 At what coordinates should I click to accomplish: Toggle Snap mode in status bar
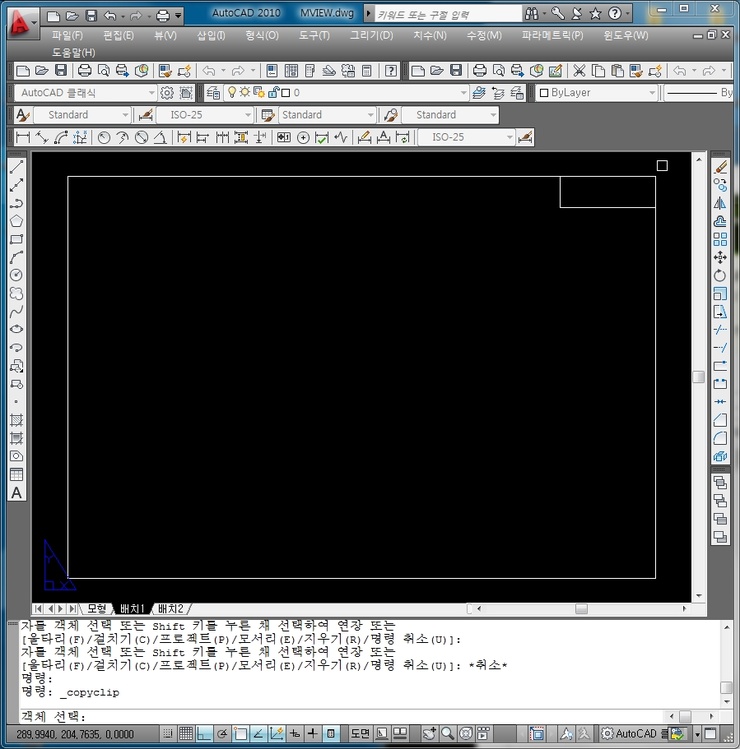[x=167, y=733]
